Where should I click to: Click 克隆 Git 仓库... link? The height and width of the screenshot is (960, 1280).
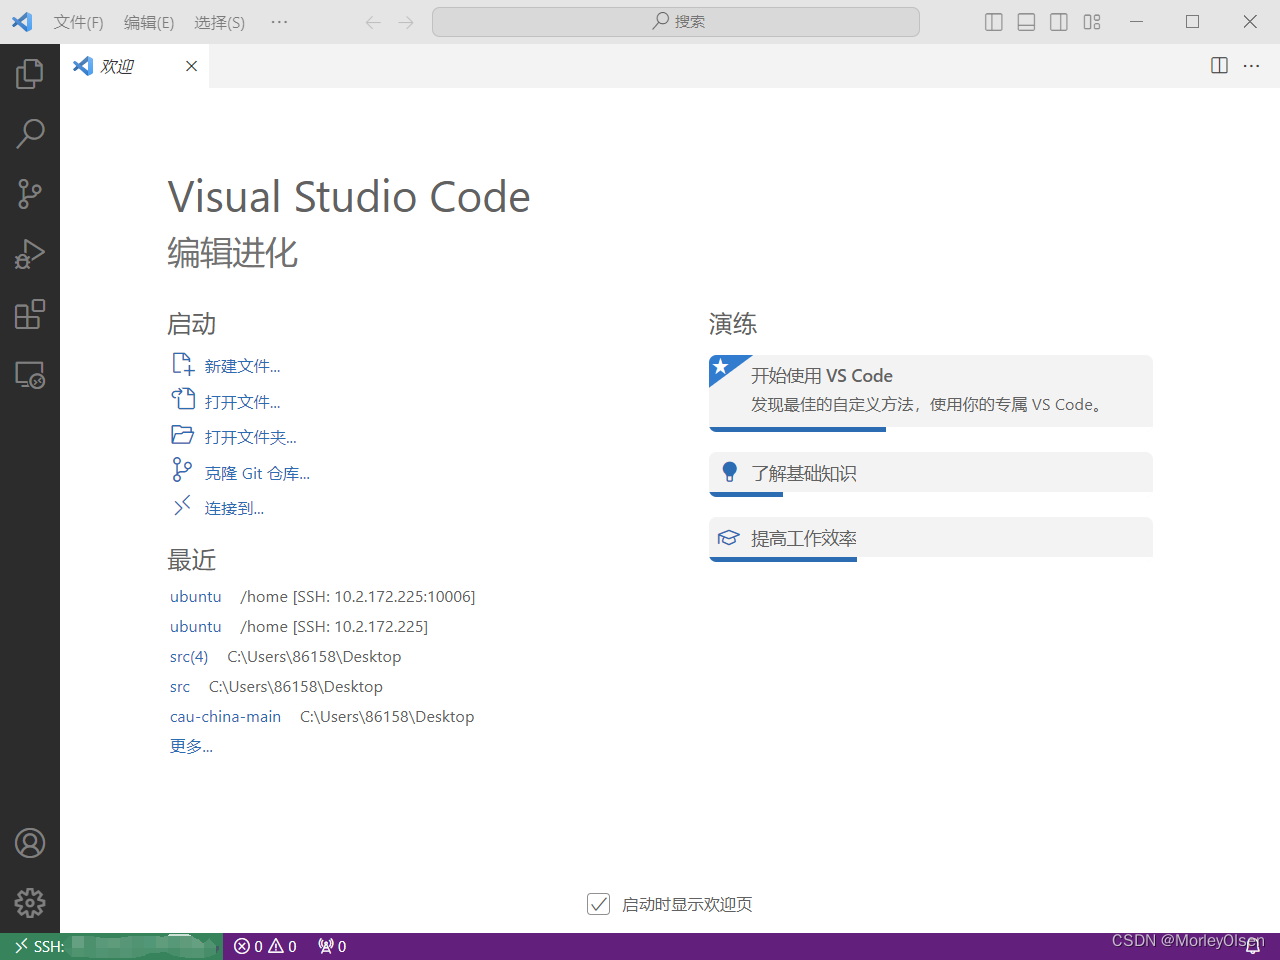click(257, 473)
